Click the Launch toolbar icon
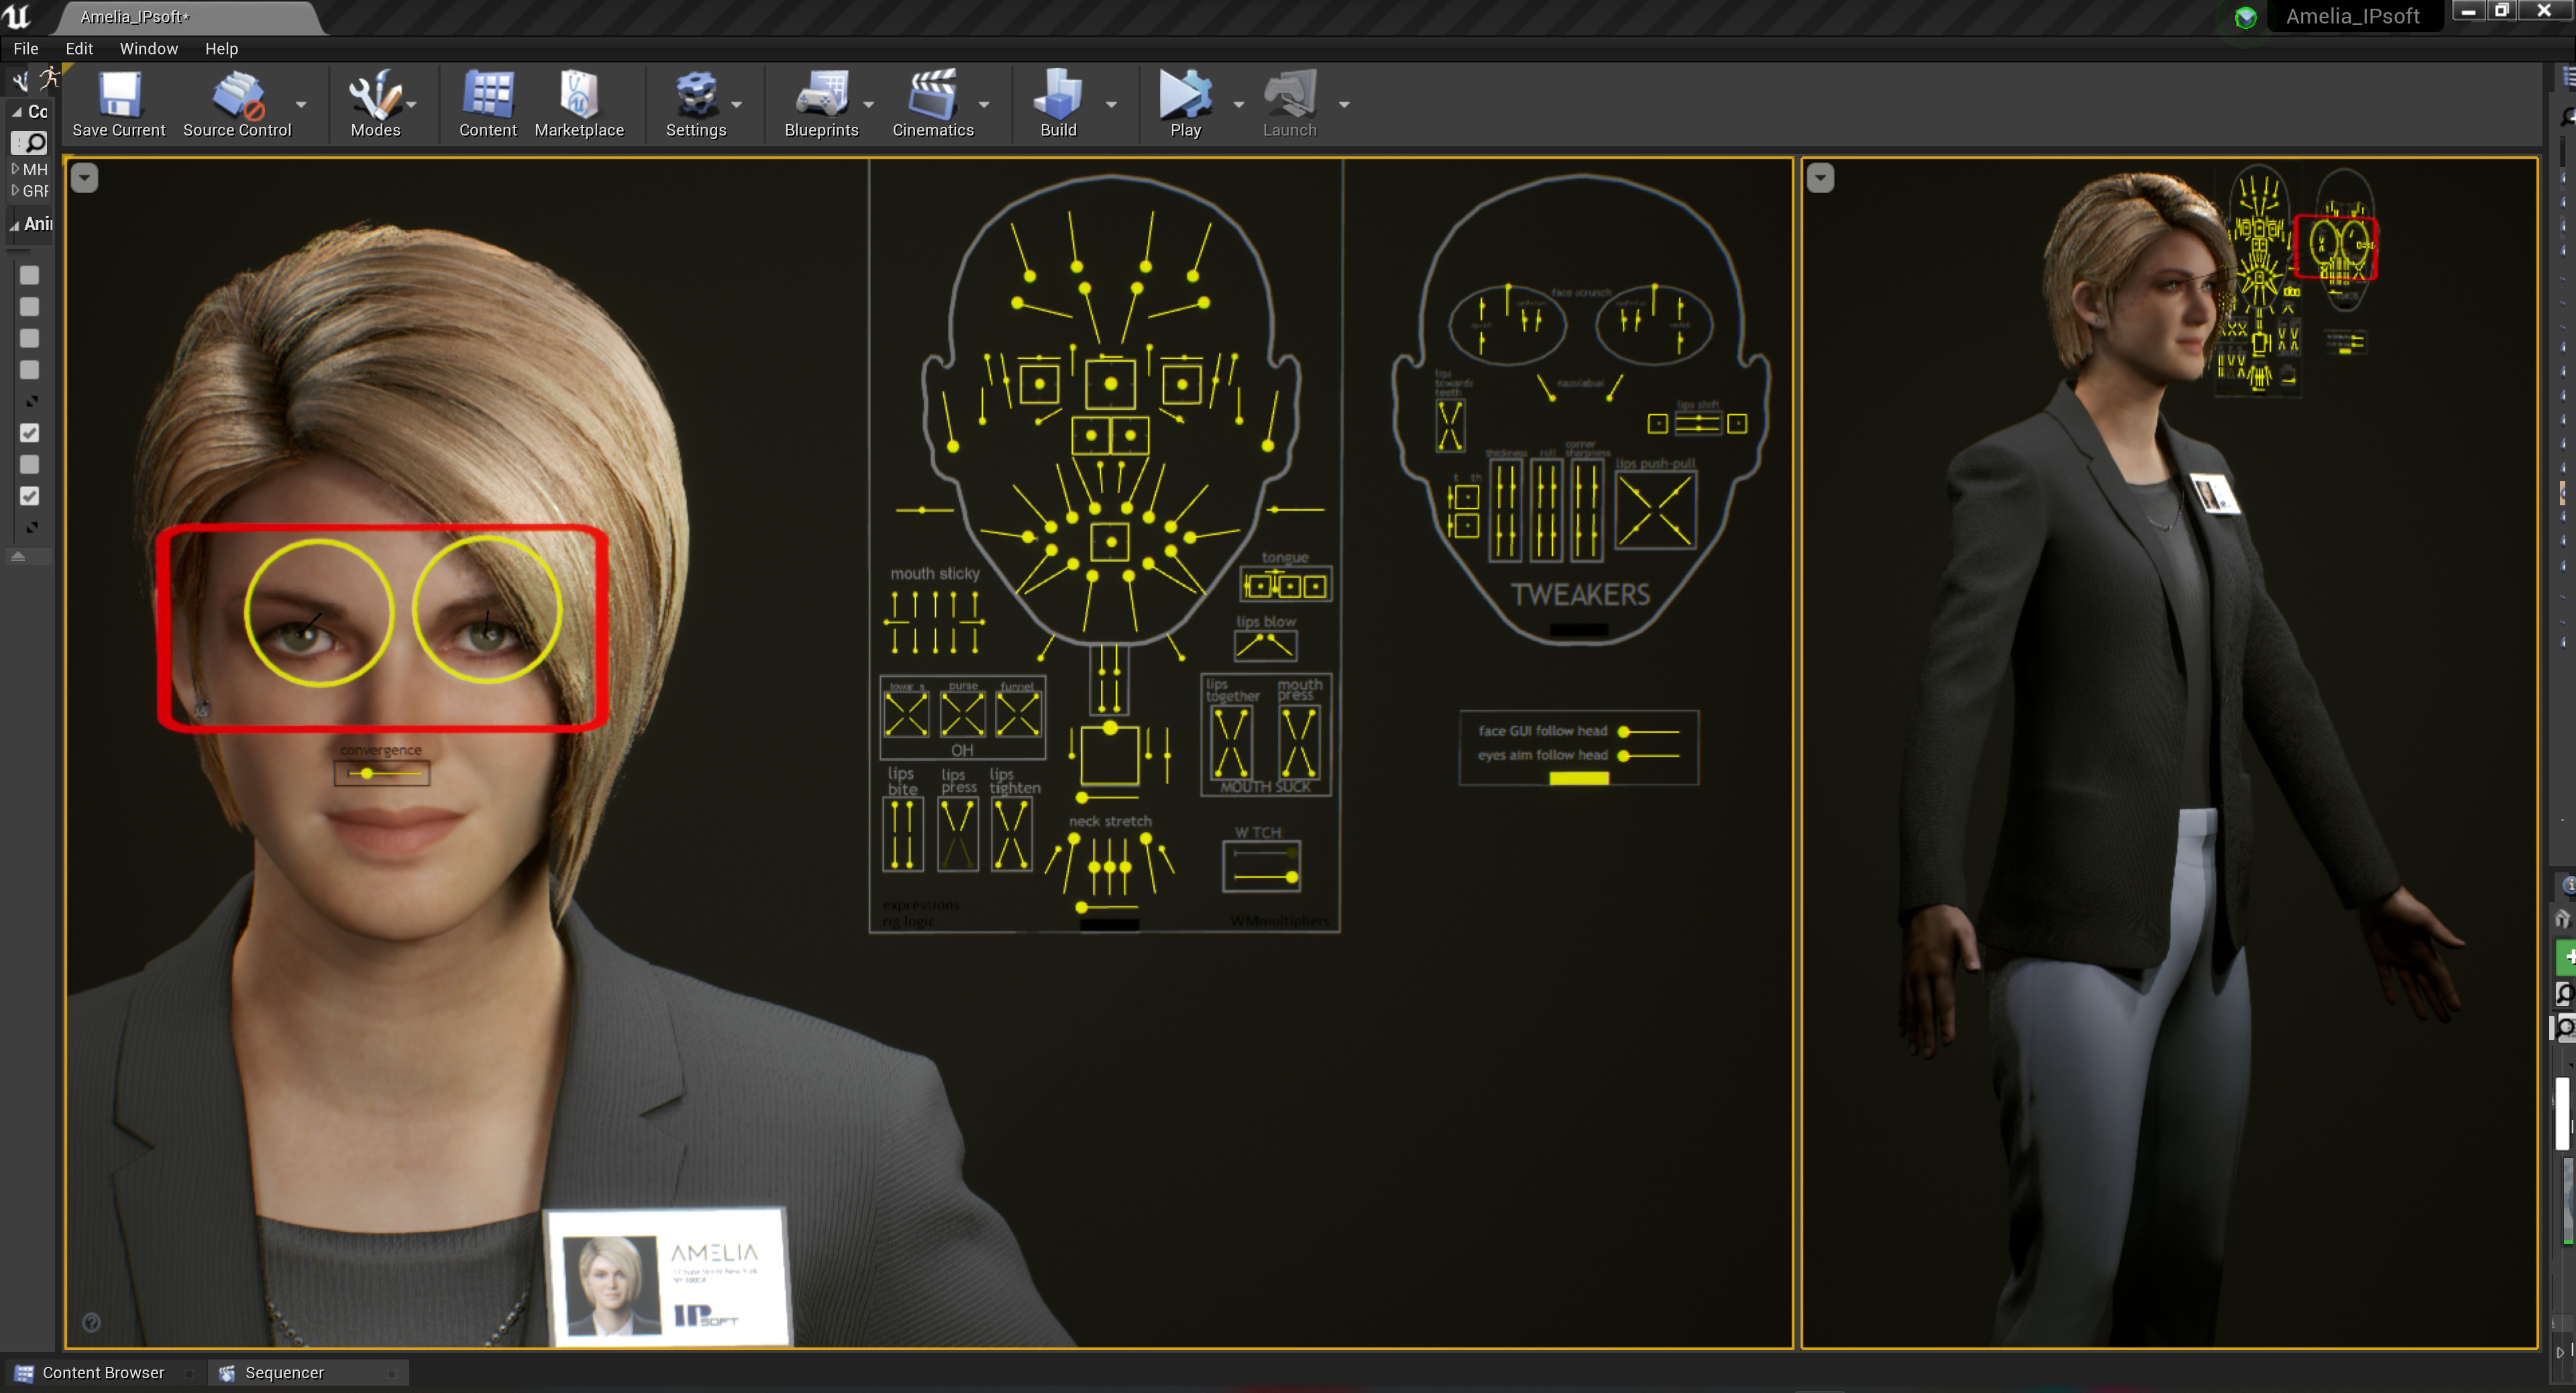 (1290, 95)
